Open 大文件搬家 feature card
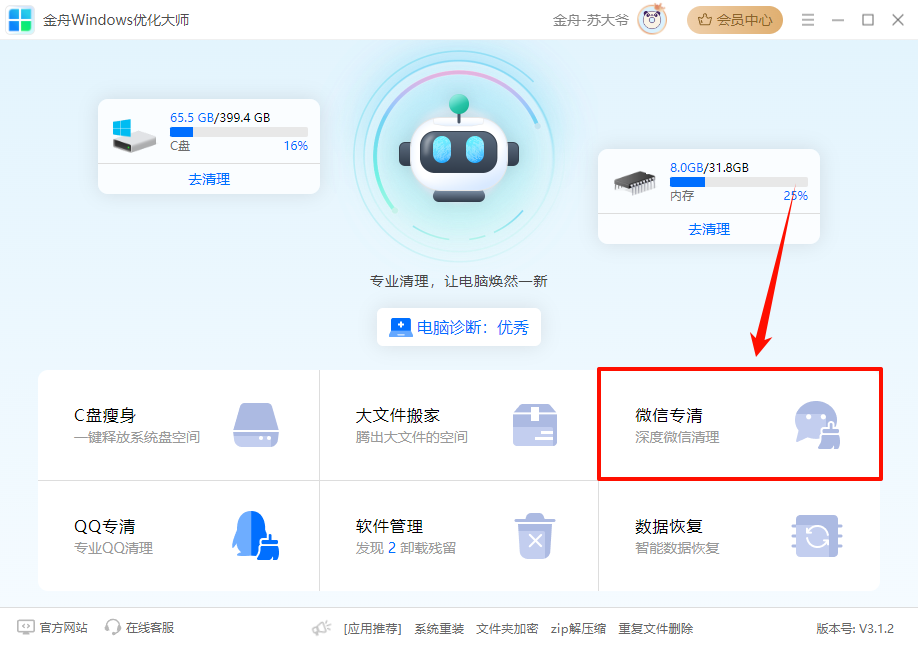 (x=459, y=425)
